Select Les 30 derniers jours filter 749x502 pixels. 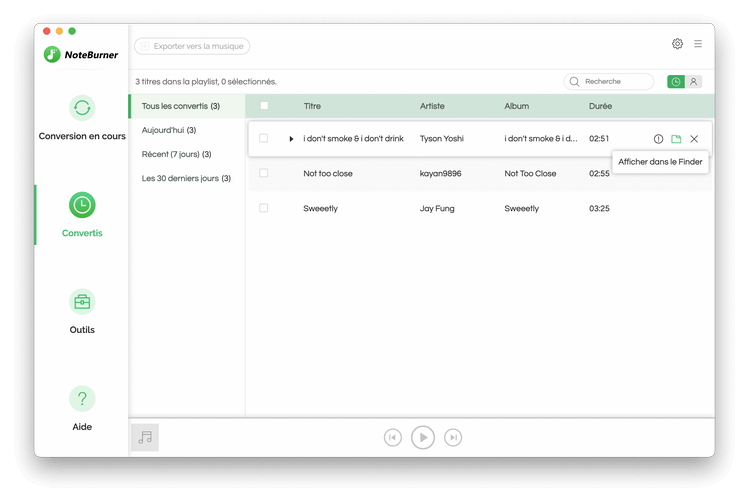pos(187,179)
